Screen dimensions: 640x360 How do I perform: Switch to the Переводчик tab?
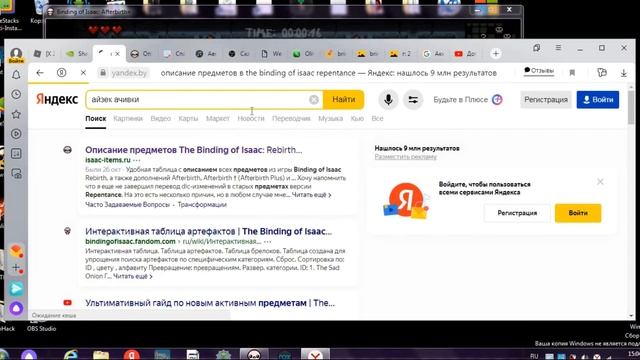pos(291,119)
